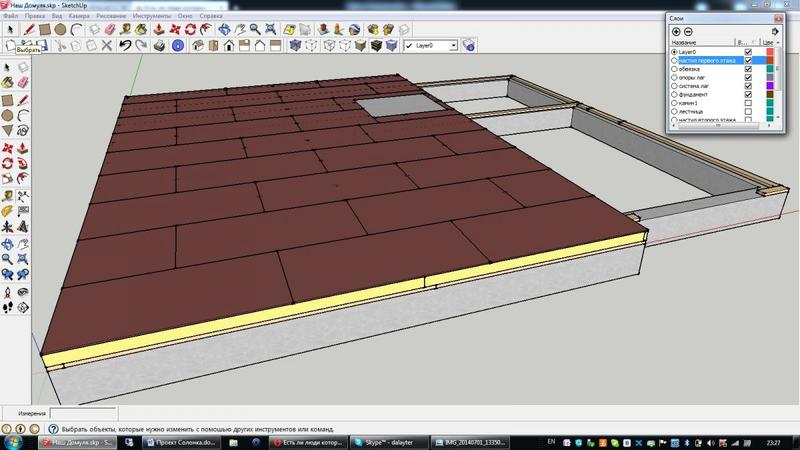Image resolution: width=800 pixels, height=450 pixels.
Task: Set фундамент layer as active via radio button
Action: [x=674, y=94]
